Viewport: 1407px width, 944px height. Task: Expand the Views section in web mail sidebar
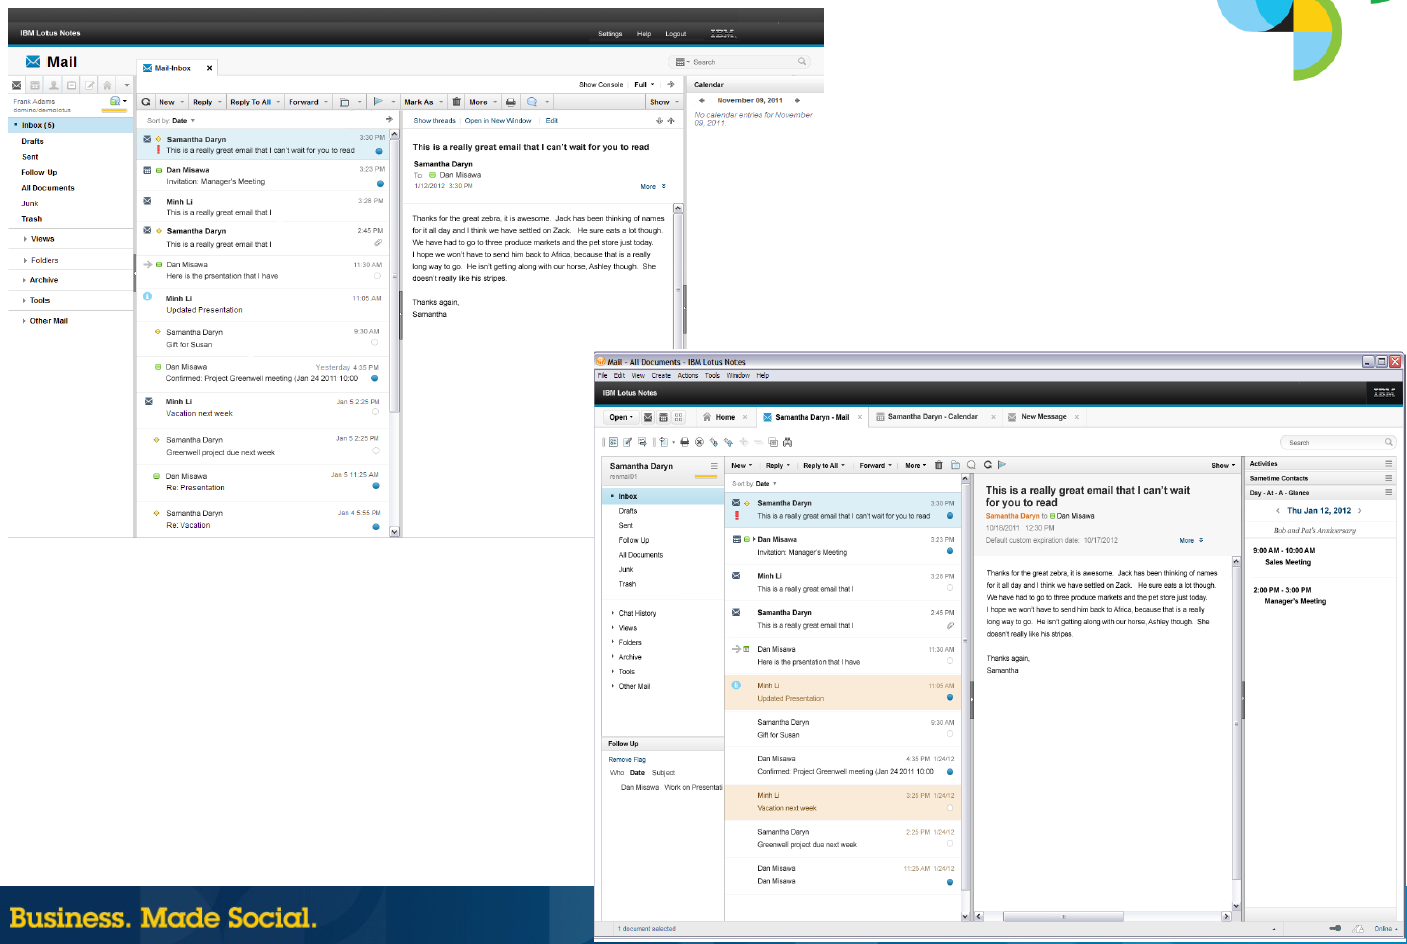point(25,239)
